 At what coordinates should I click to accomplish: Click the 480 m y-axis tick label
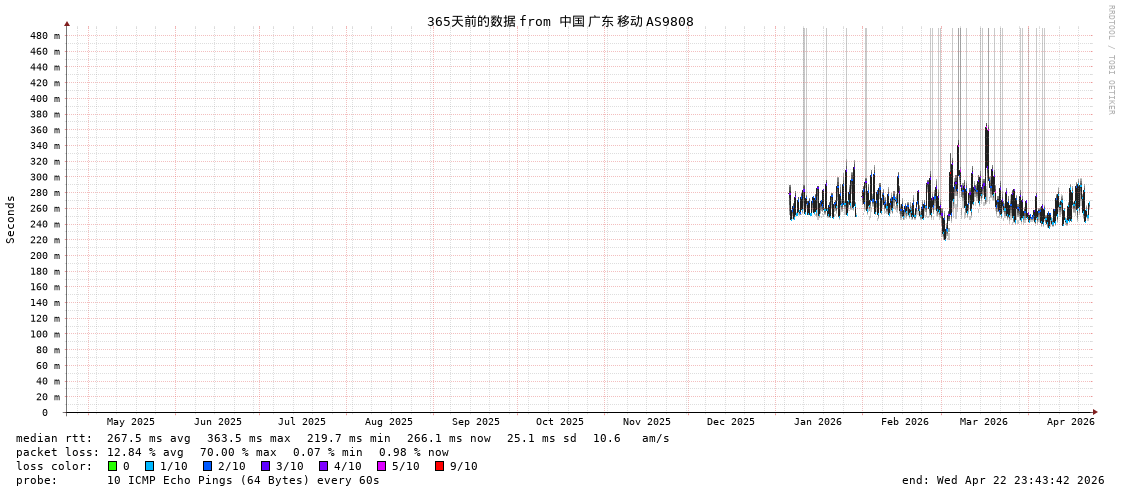pos(45,36)
